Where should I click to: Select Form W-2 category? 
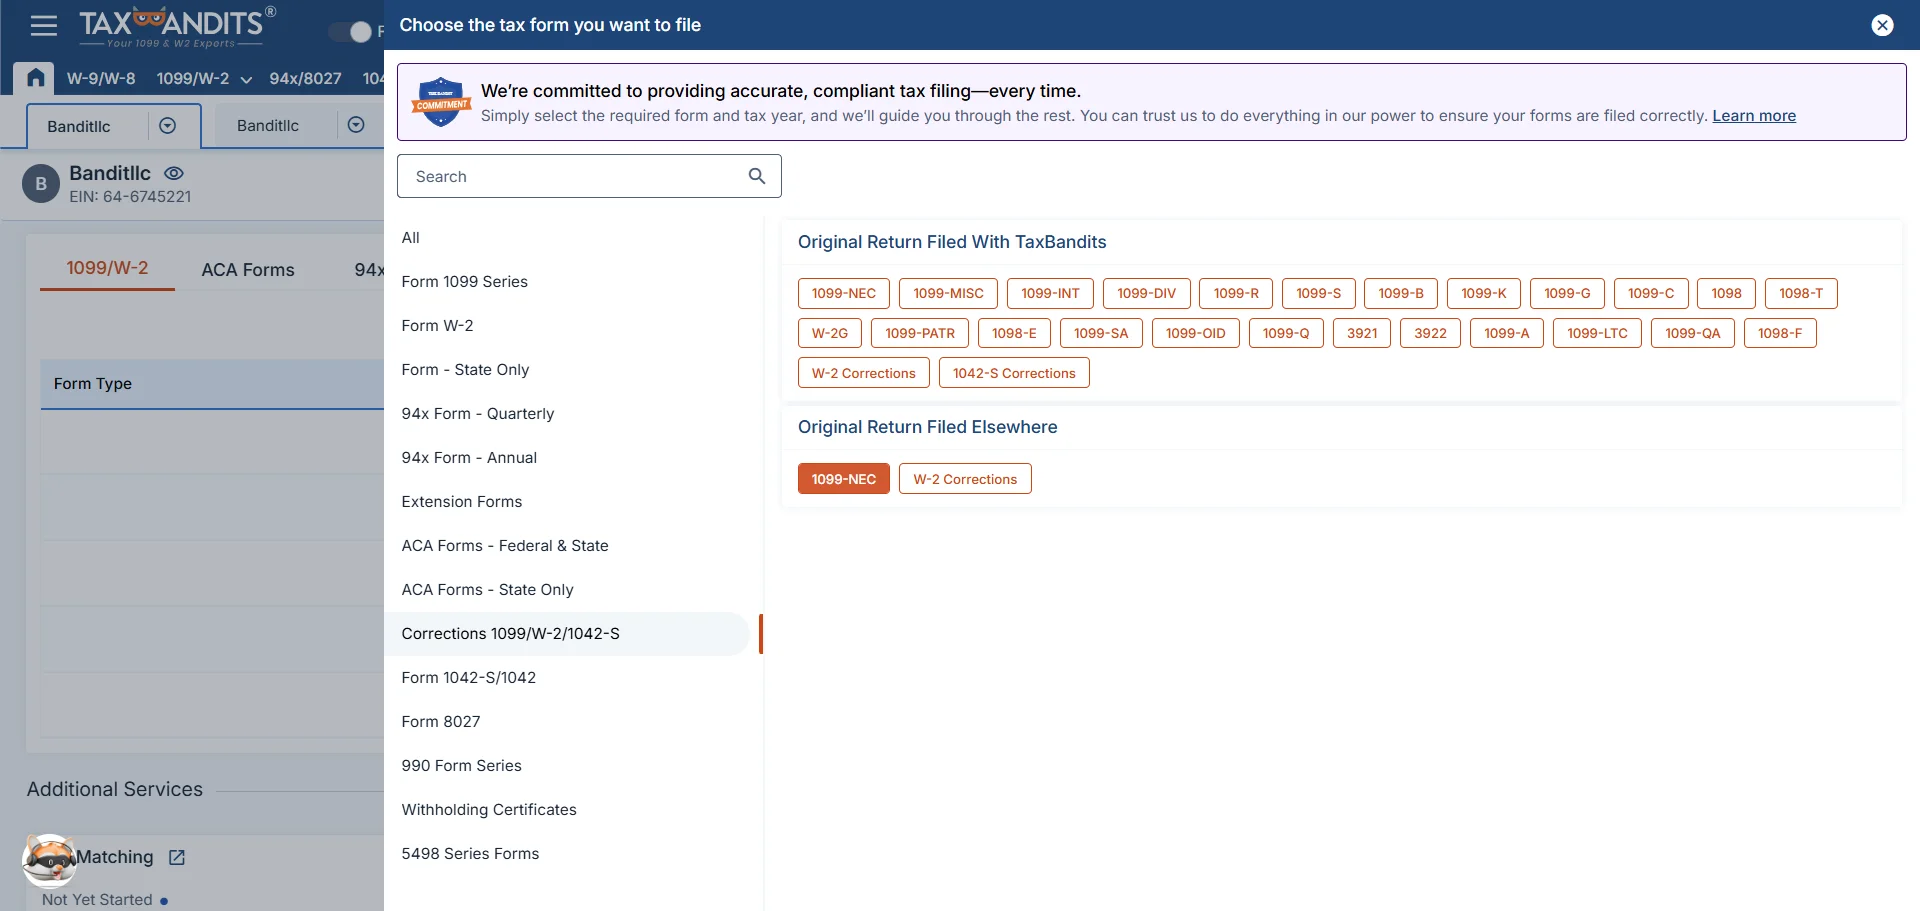[x=567, y=325]
